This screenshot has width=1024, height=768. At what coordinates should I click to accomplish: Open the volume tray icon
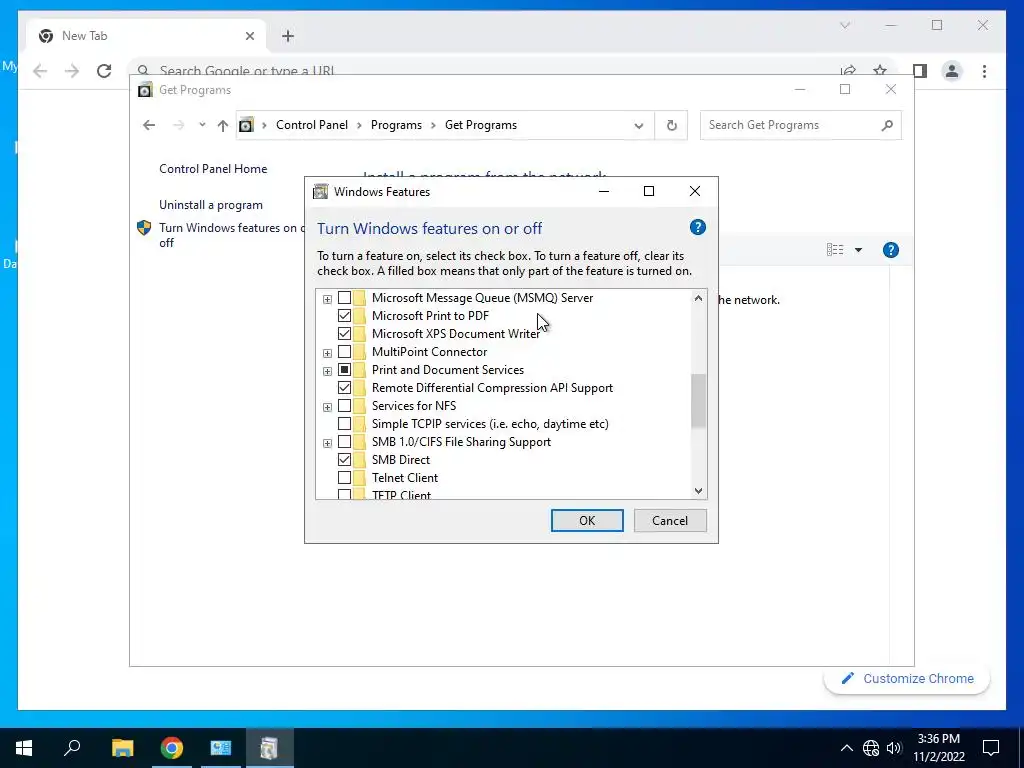[894, 748]
